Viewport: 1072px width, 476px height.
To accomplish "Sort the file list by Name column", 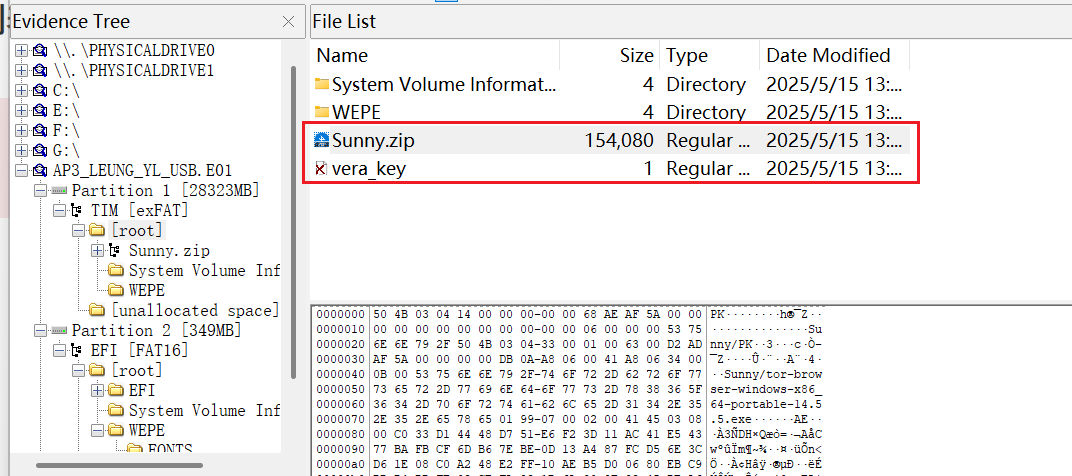I will click(x=342, y=55).
